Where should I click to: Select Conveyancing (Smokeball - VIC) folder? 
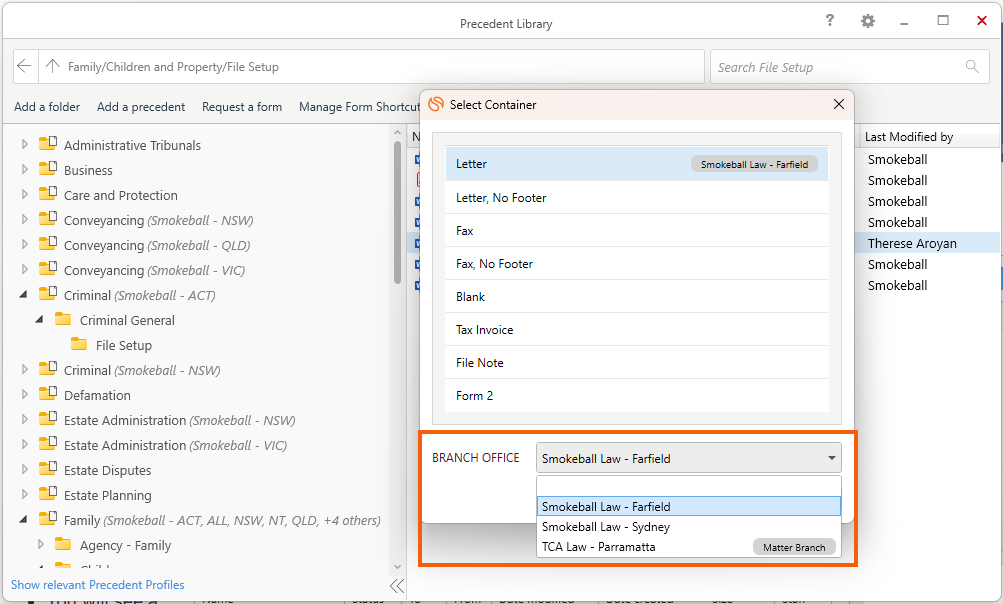pyautogui.click(x=154, y=271)
